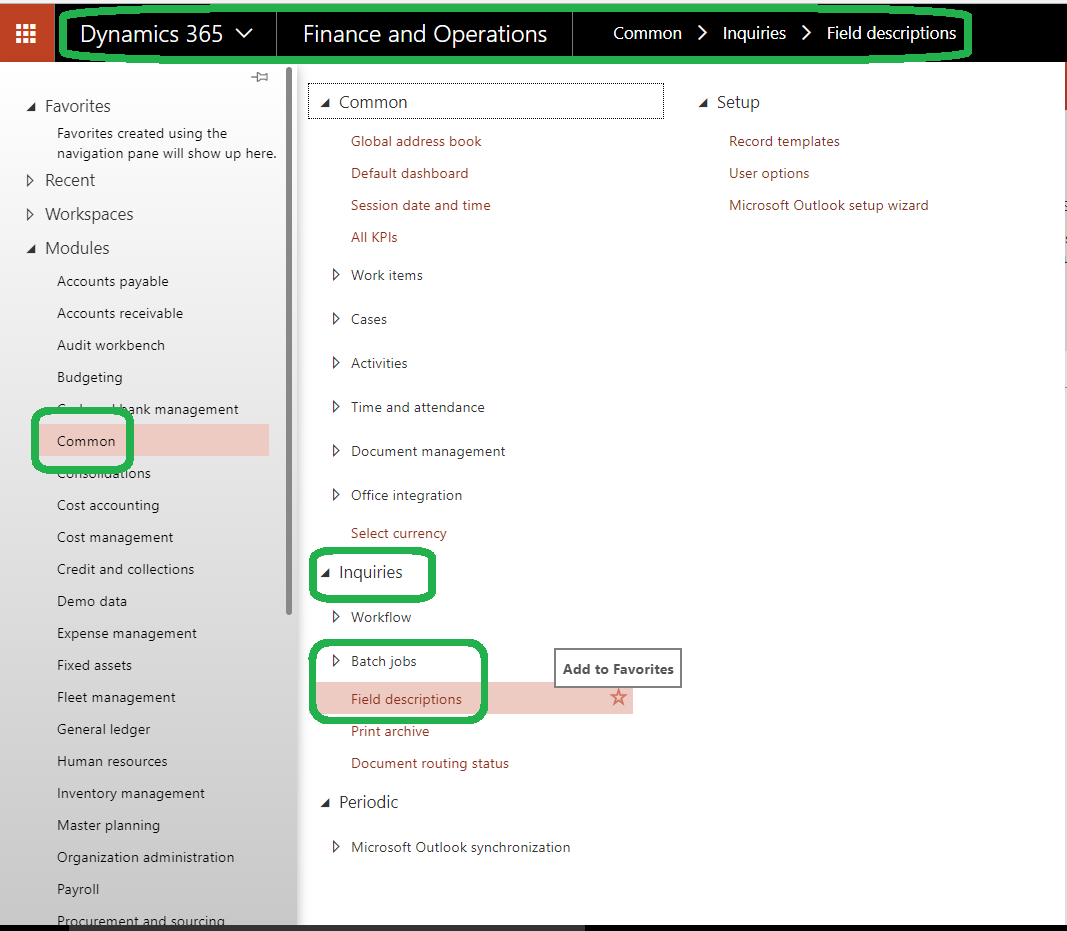
Task: Collapse the Common group header
Action: point(325,103)
